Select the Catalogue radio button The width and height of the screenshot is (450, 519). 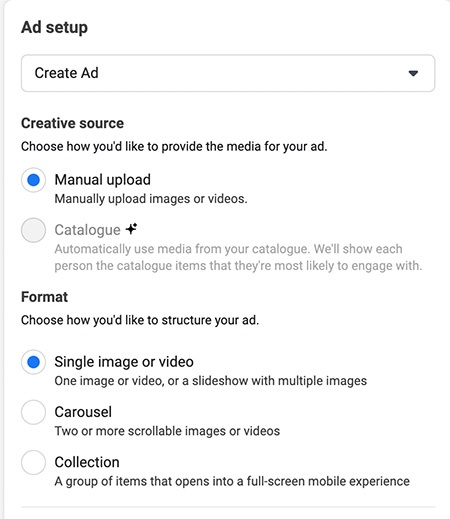click(33, 230)
